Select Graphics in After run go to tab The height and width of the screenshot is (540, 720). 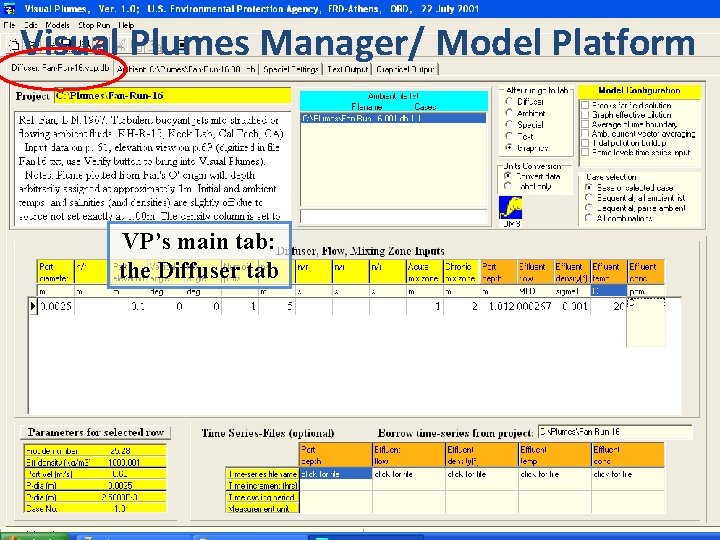tap(509, 148)
